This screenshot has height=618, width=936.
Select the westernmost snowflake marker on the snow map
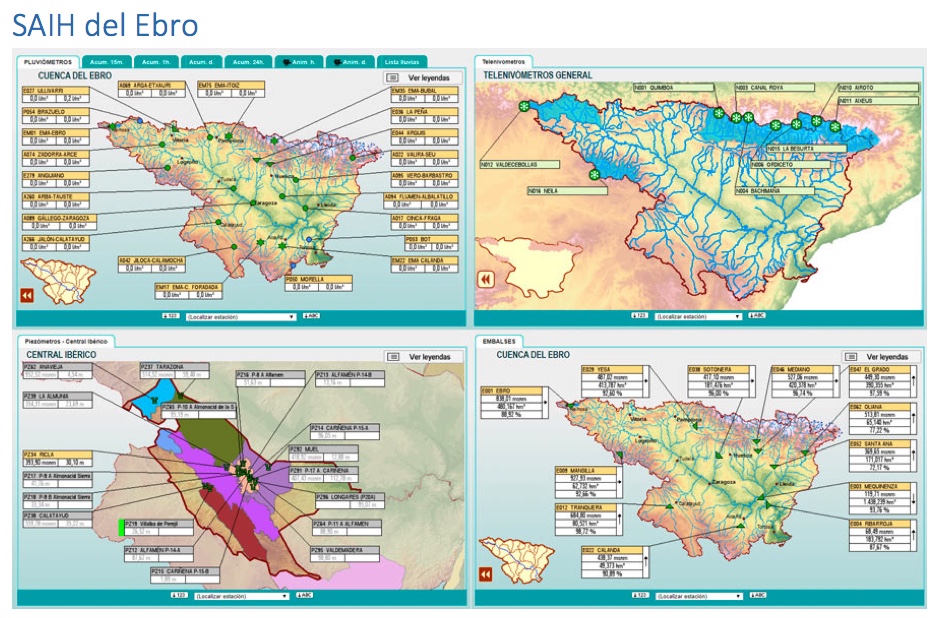click(524, 107)
